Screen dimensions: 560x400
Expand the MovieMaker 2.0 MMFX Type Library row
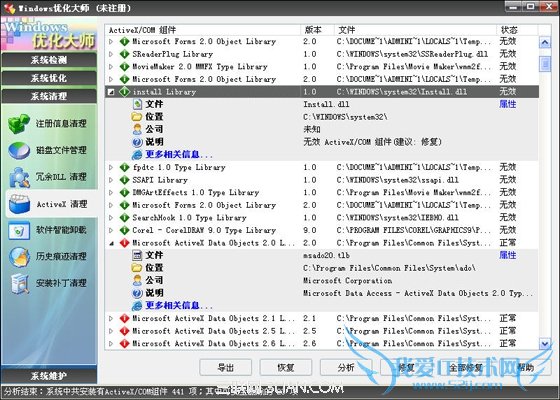click(111, 67)
